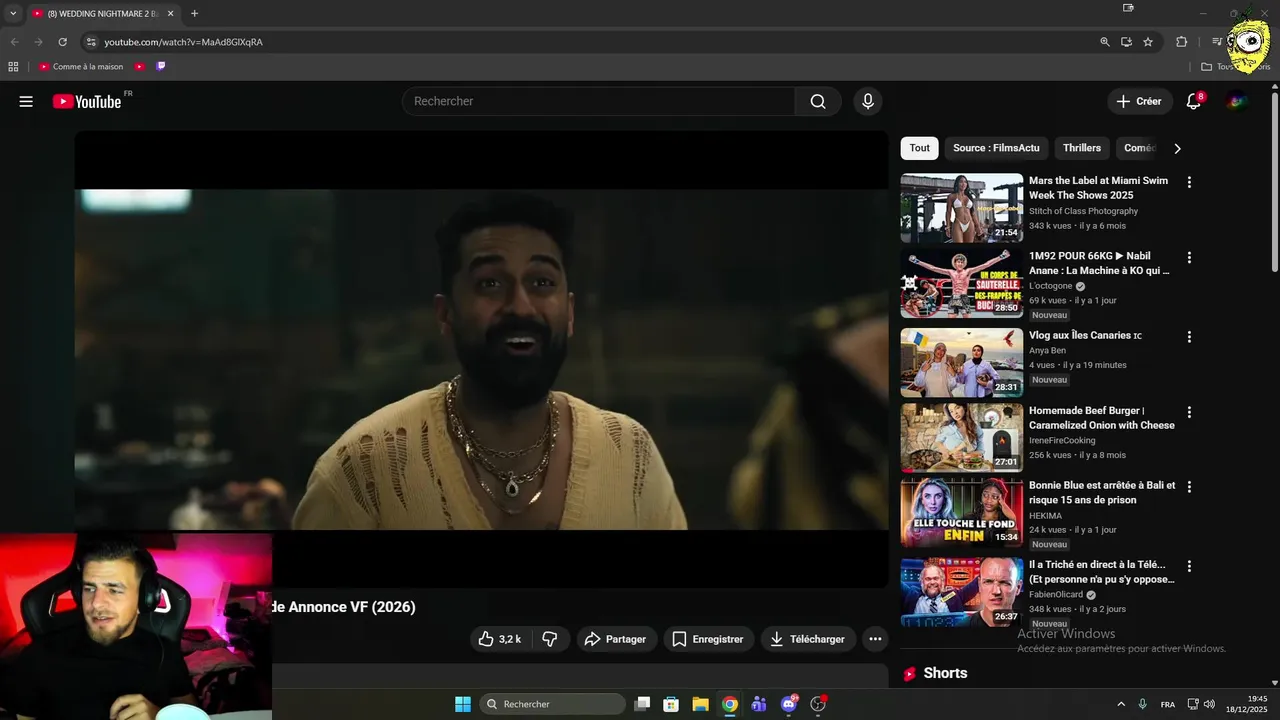Open the Comme à la maison bookmark

click(81, 67)
